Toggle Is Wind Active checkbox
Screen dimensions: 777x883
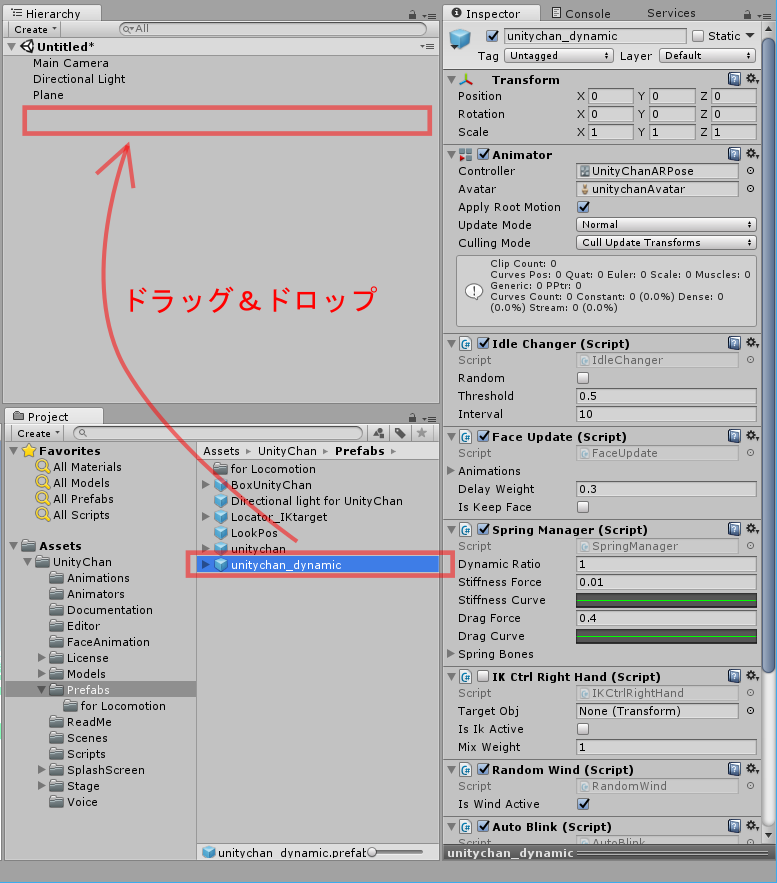coord(583,804)
